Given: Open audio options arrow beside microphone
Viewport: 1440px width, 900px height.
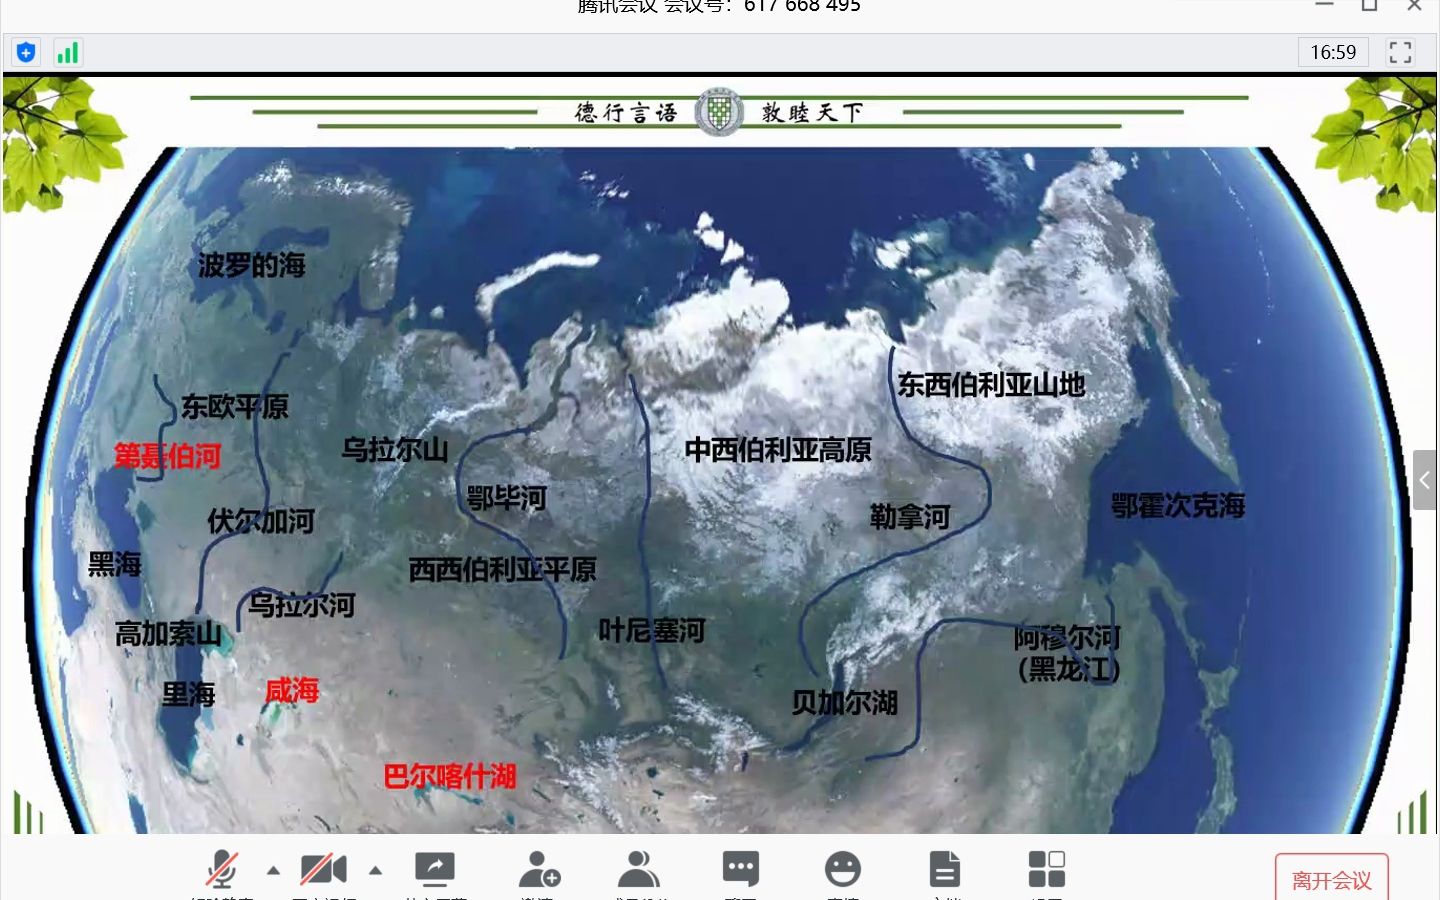Looking at the screenshot, I should coord(273,870).
